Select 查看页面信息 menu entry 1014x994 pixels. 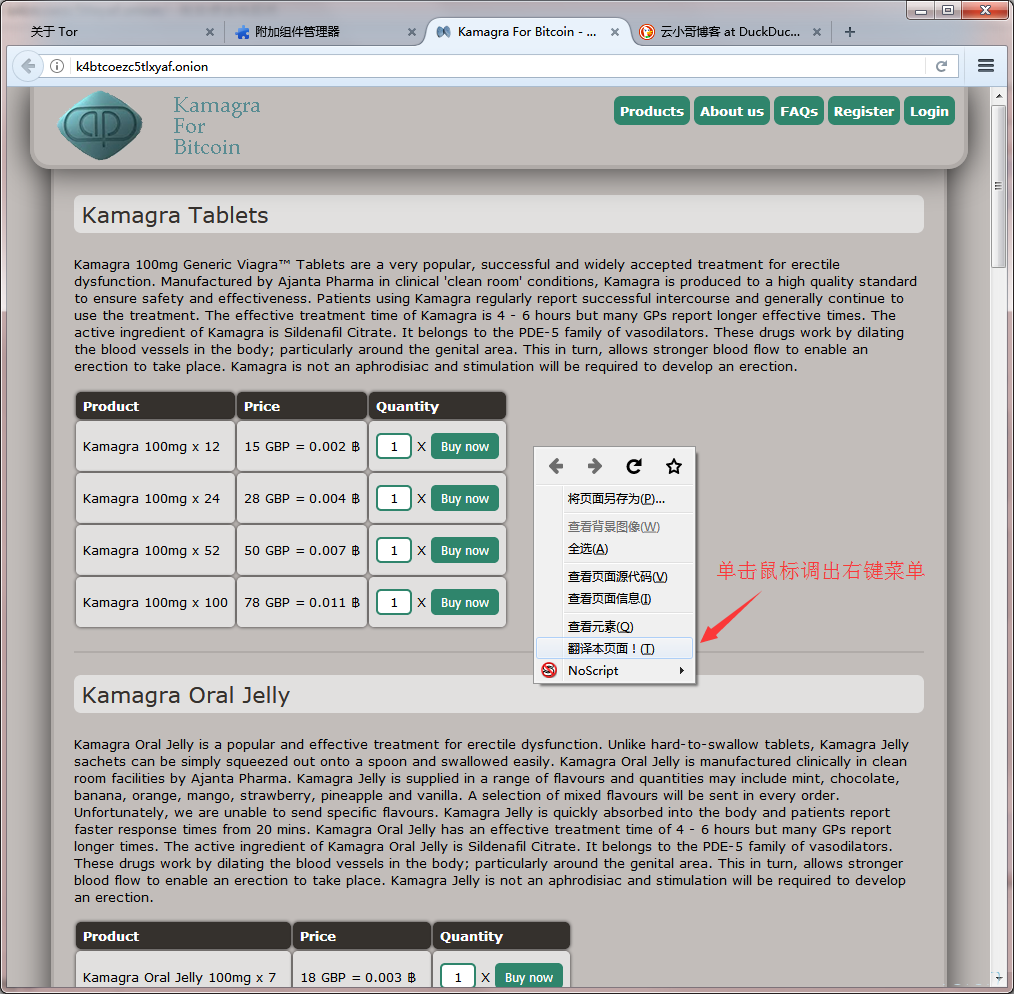coord(614,598)
